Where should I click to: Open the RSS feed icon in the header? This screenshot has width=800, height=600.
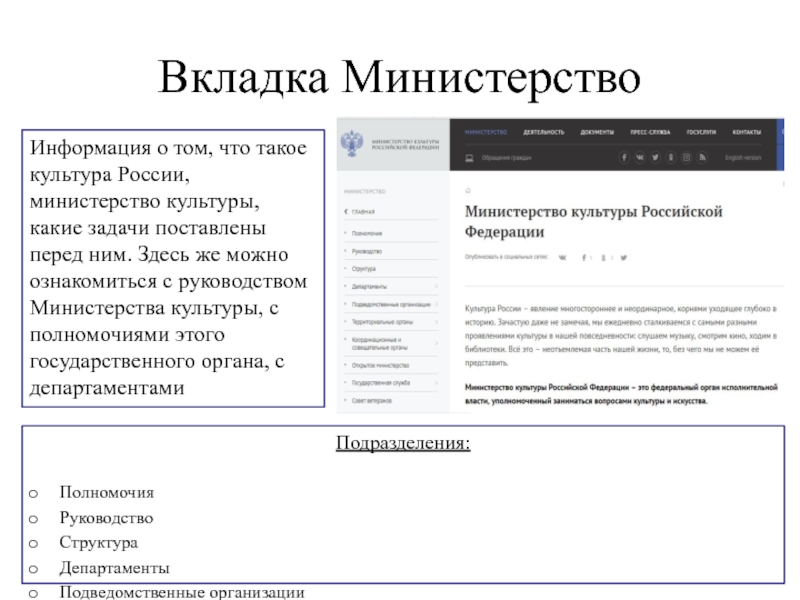click(702, 157)
